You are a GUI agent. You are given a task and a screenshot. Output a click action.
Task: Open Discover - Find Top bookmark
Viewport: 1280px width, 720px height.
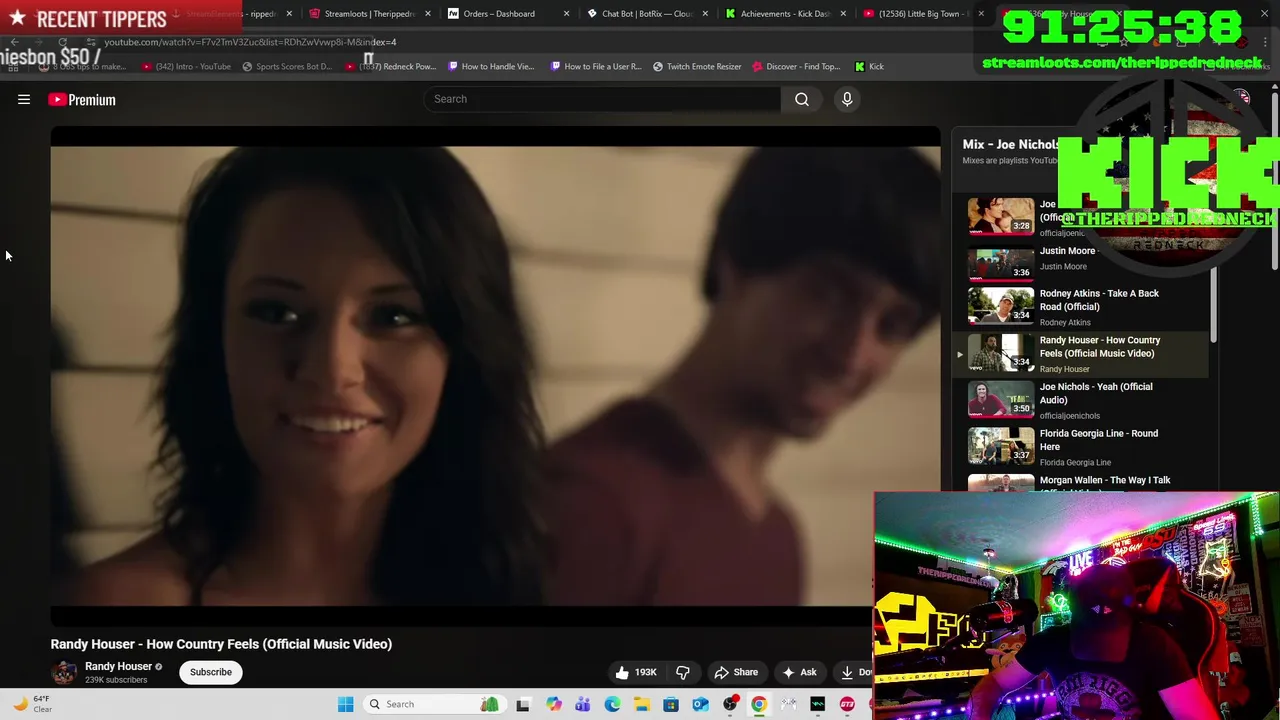click(796, 67)
